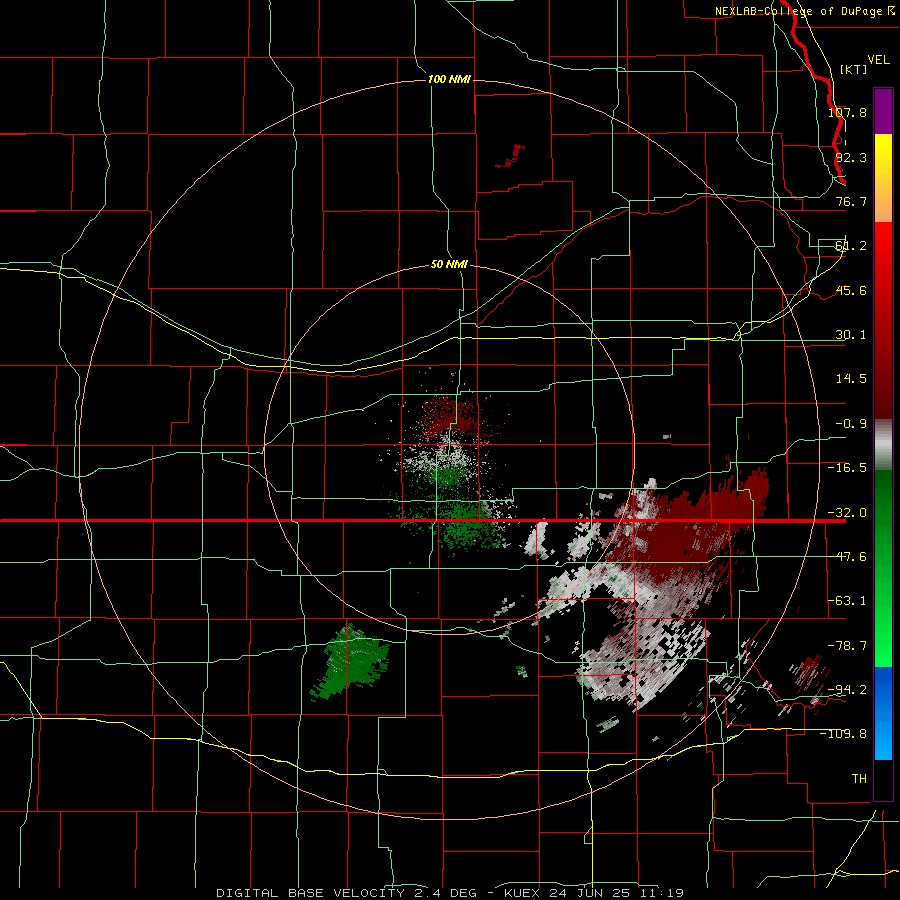Click the 107.8 scale value

(x=847, y=112)
